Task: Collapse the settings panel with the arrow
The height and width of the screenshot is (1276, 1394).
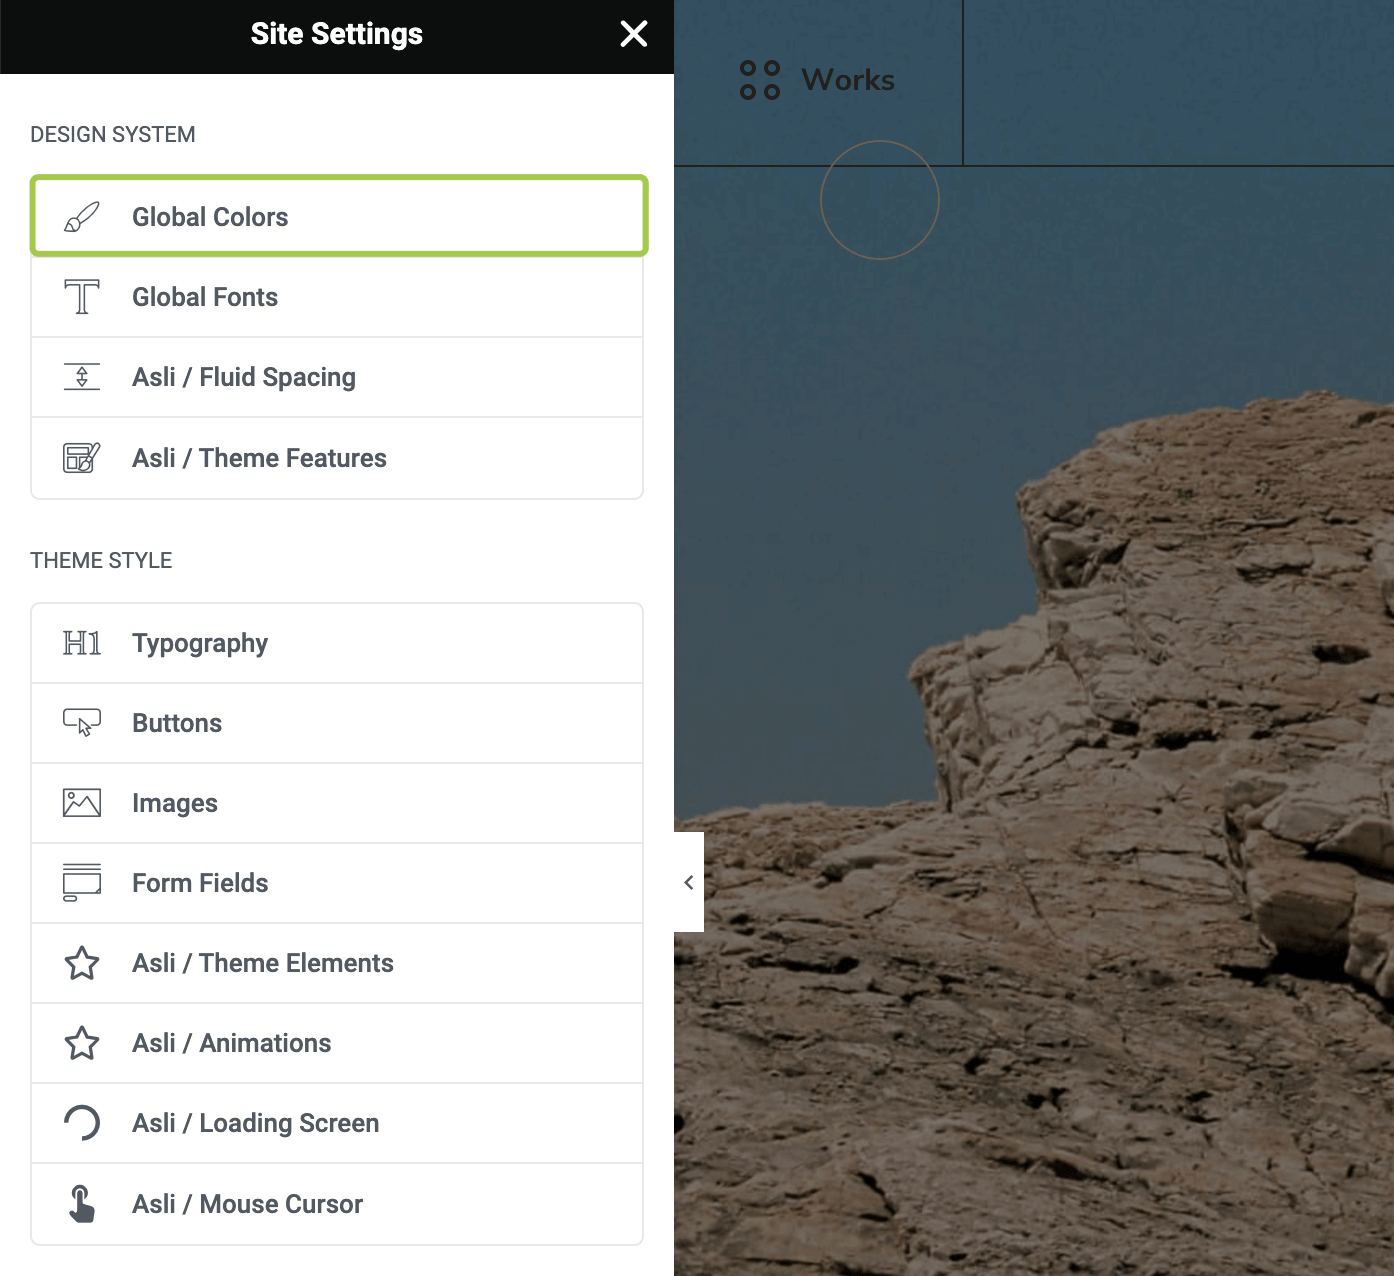Action: (x=689, y=882)
